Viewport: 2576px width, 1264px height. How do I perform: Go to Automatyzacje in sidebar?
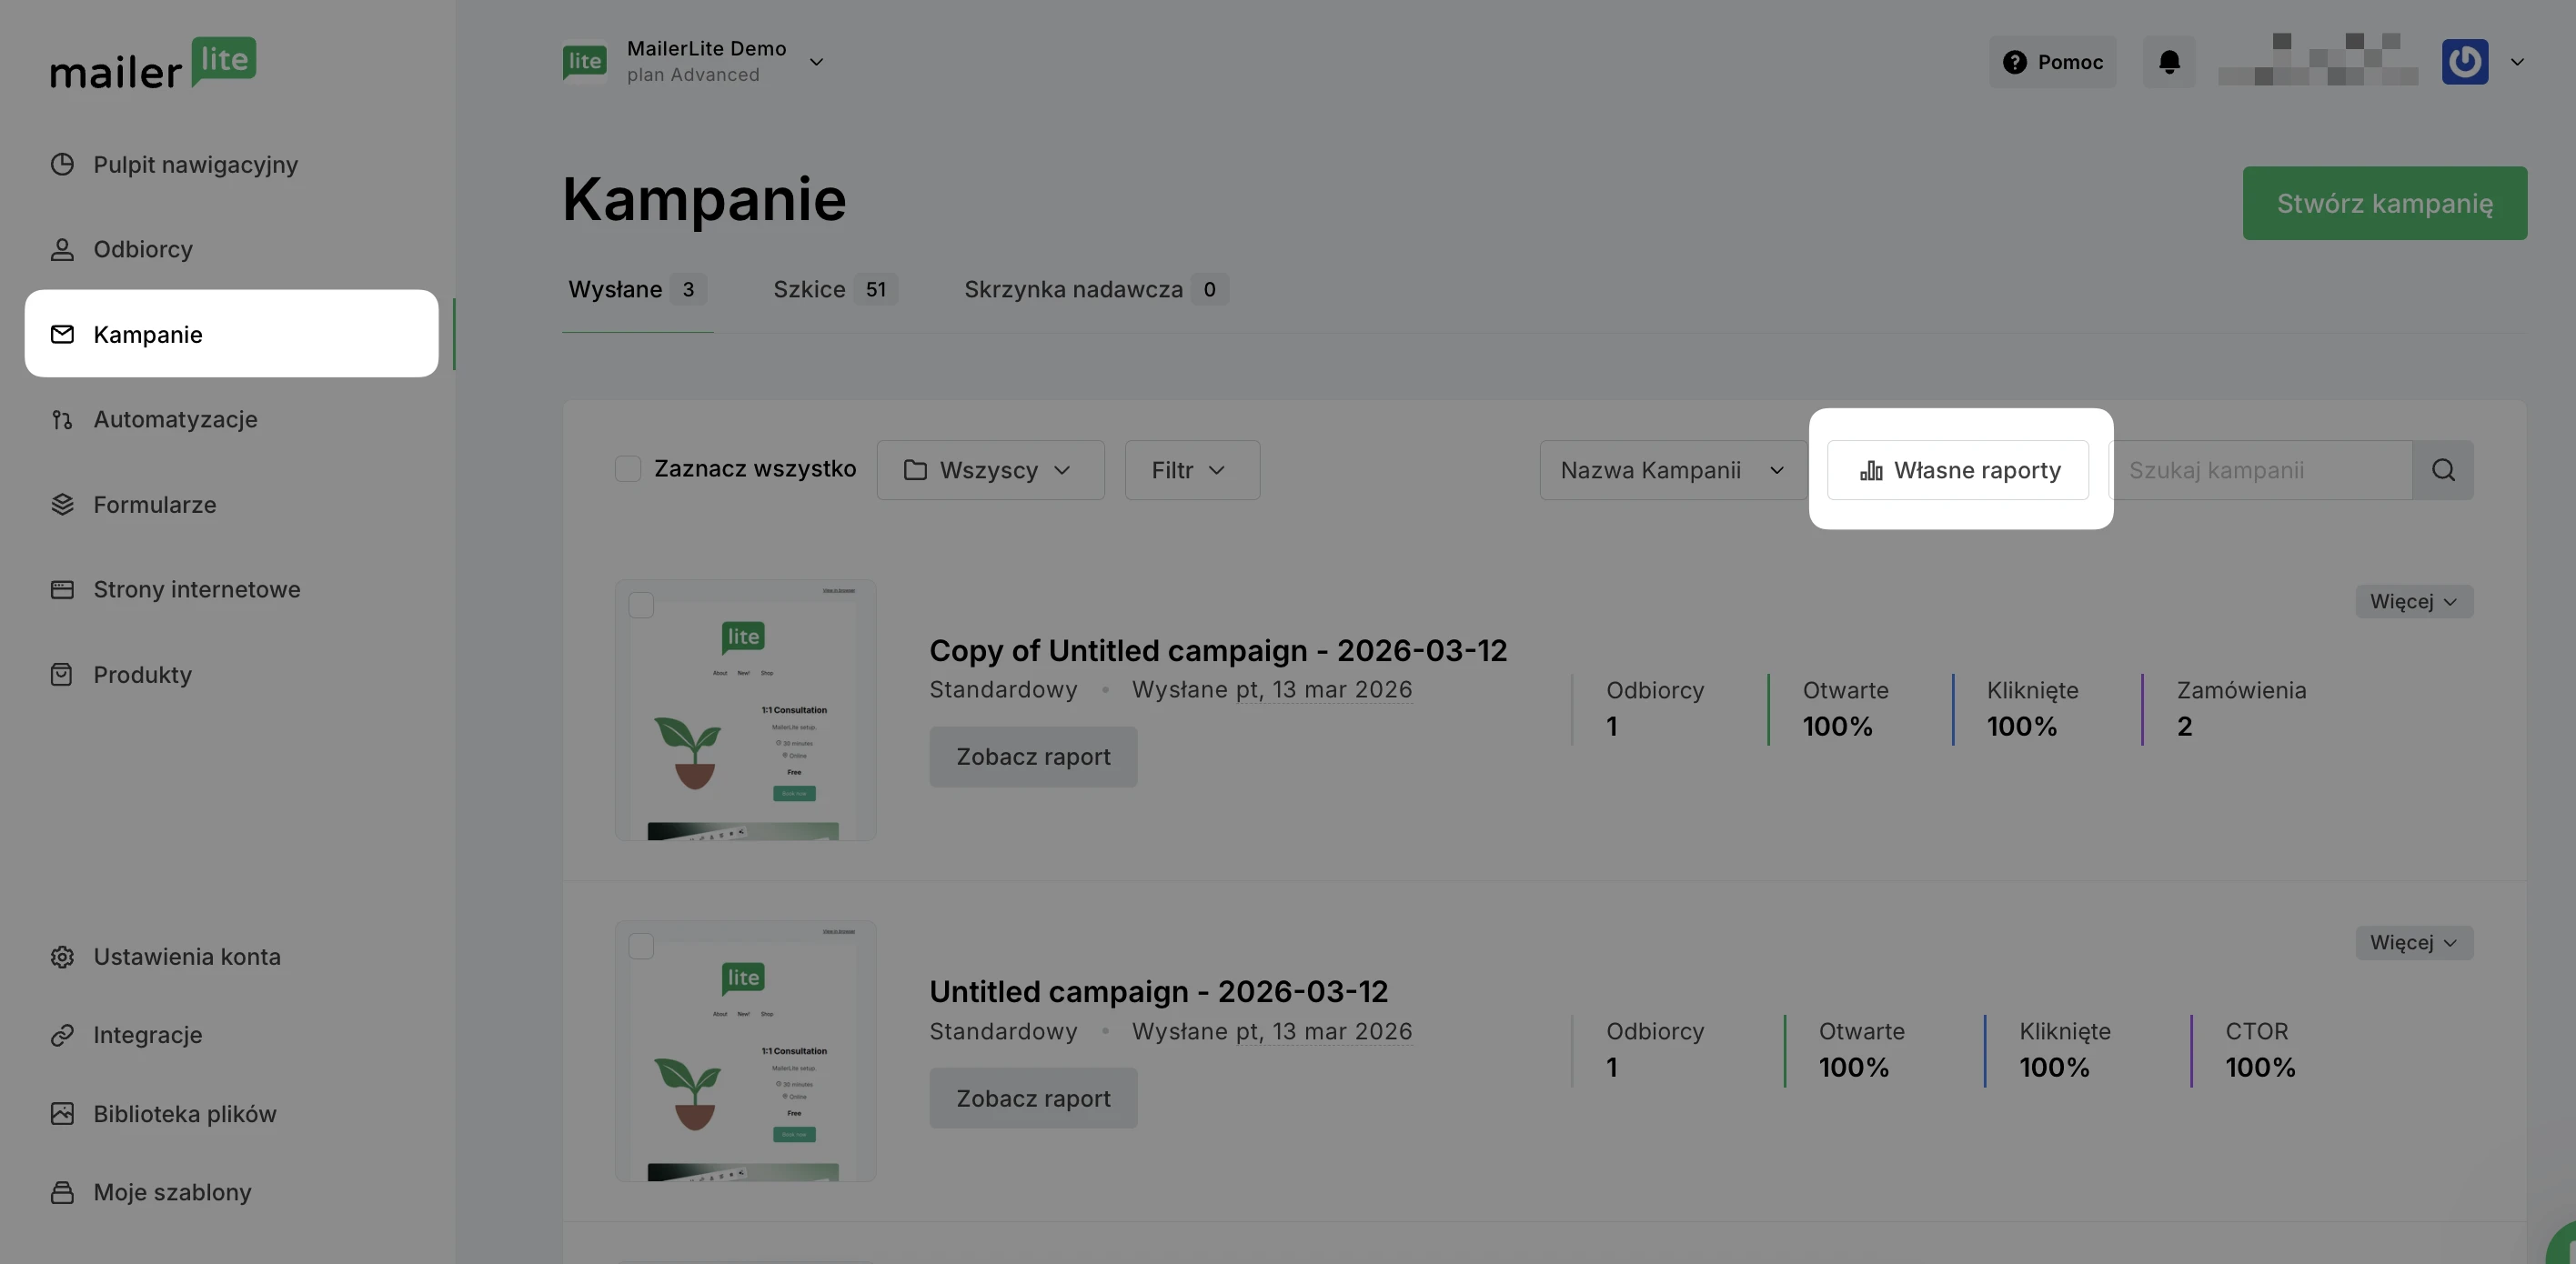tap(175, 419)
